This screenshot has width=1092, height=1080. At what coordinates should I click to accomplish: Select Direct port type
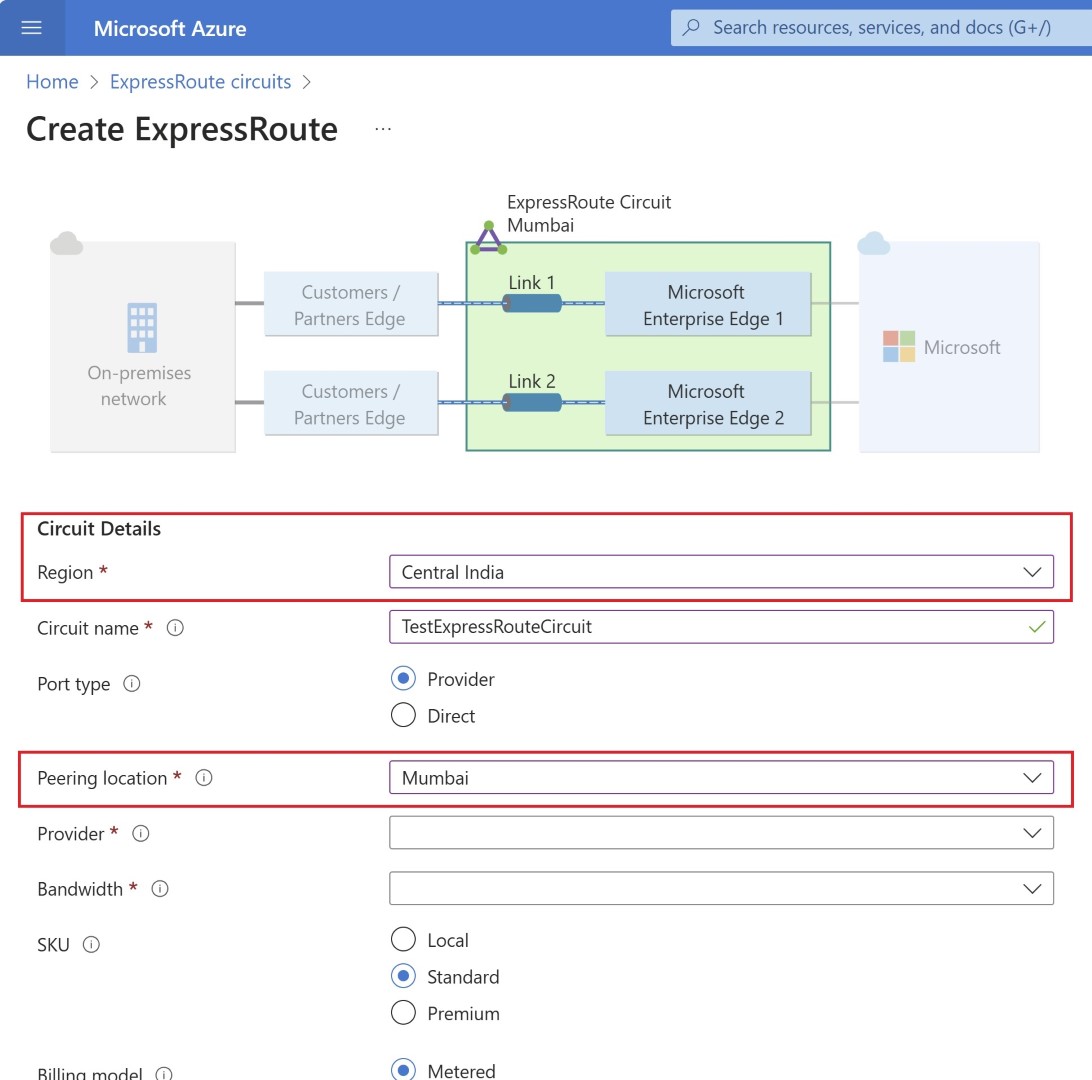(x=403, y=715)
